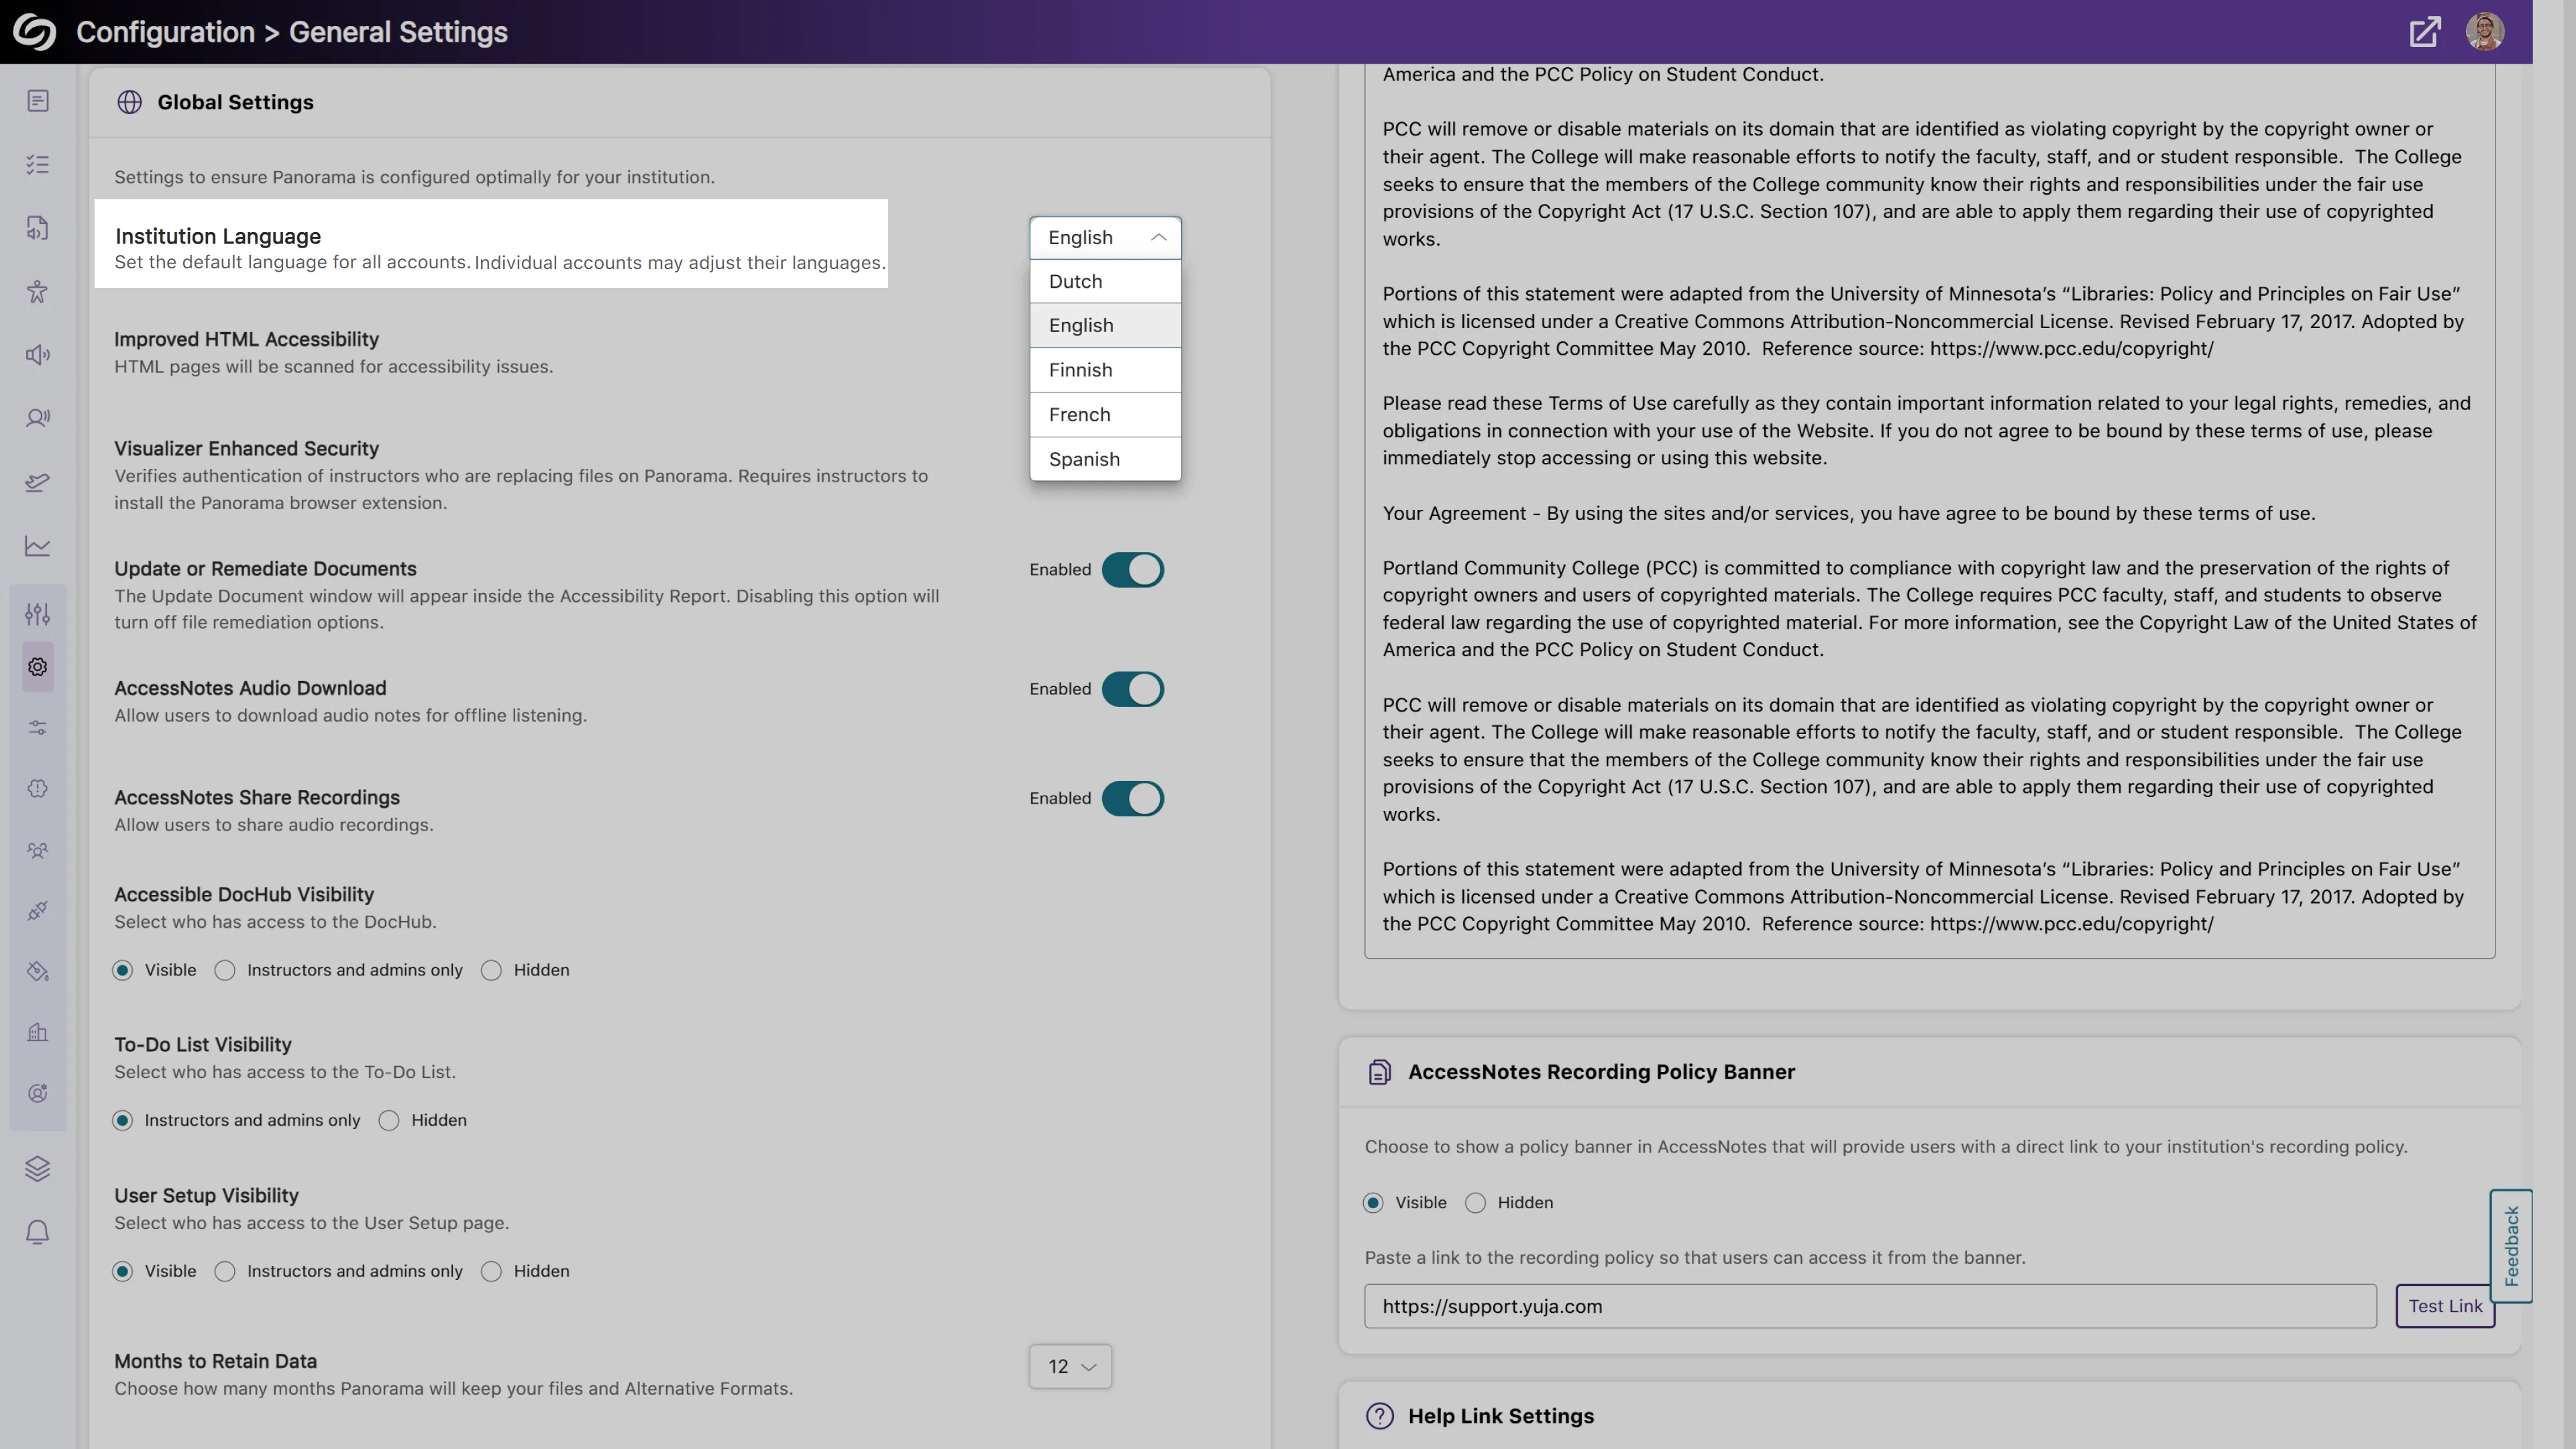Click the recording policy URL field

(1870, 1306)
